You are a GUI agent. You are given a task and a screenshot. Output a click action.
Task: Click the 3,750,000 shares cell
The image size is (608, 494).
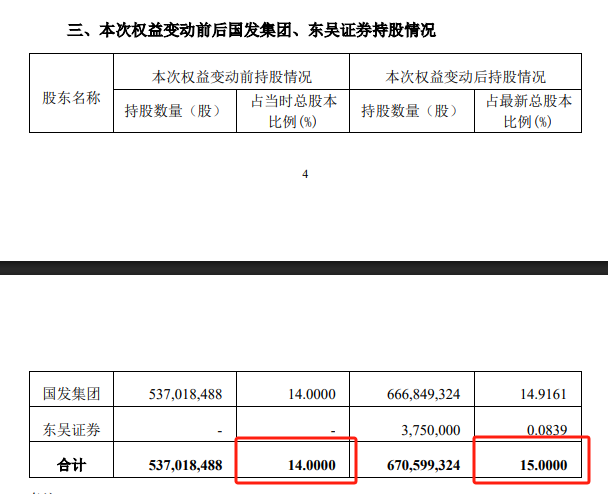pyautogui.click(x=430, y=430)
